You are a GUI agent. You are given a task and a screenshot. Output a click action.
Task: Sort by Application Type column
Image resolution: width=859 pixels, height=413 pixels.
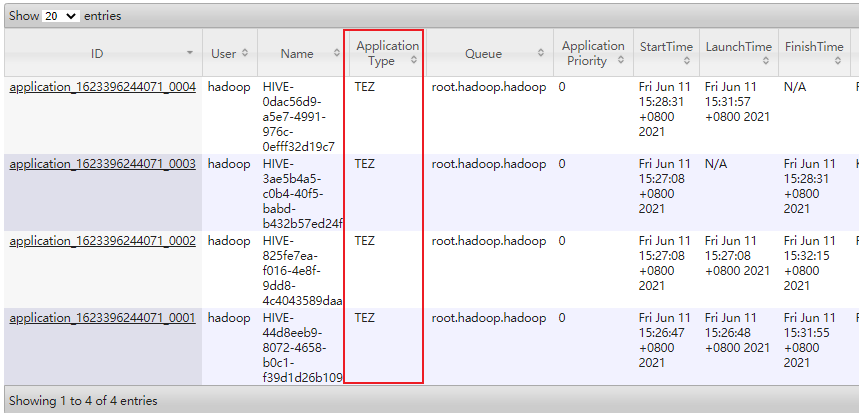point(387,53)
